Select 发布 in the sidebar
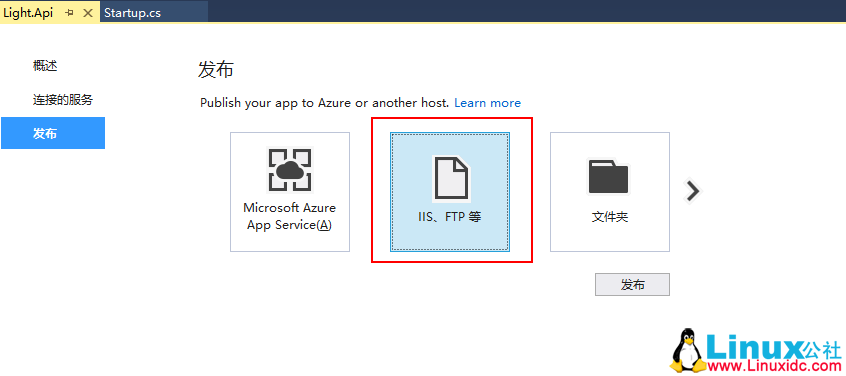Viewport: 846px width, 376px height. pyautogui.click(x=53, y=133)
